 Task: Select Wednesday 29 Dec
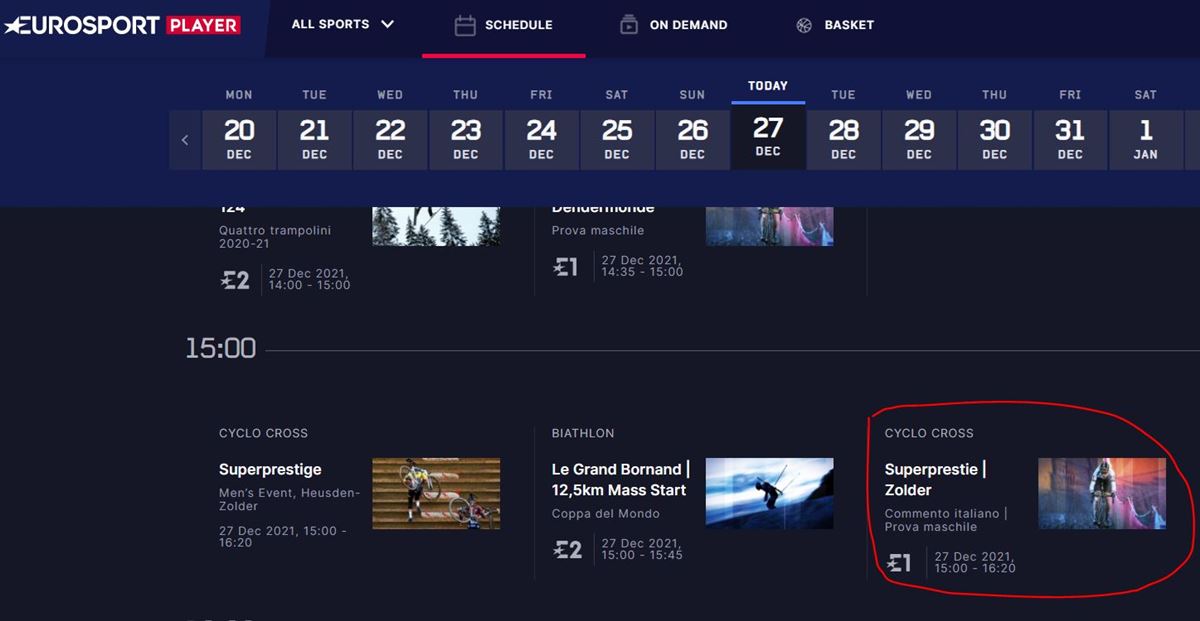[919, 140]
